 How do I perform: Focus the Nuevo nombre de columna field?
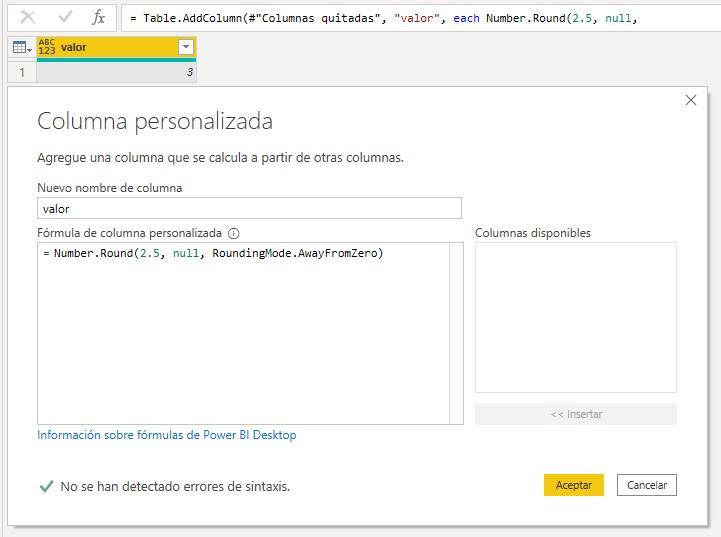[x=249, y=208]
